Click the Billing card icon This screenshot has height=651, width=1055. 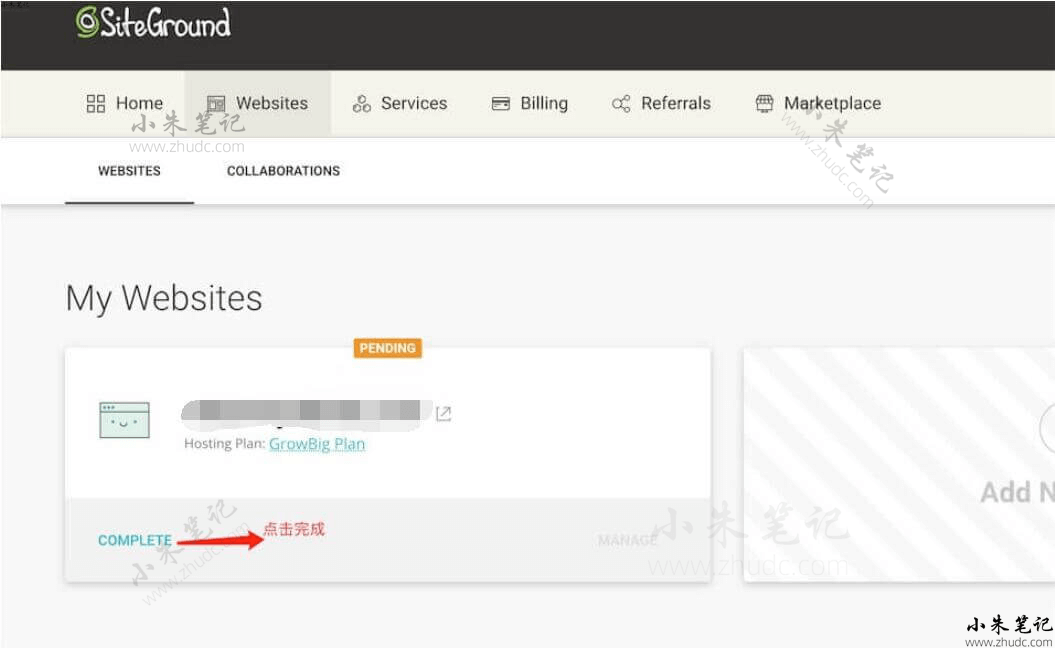[x=501, y=104]
